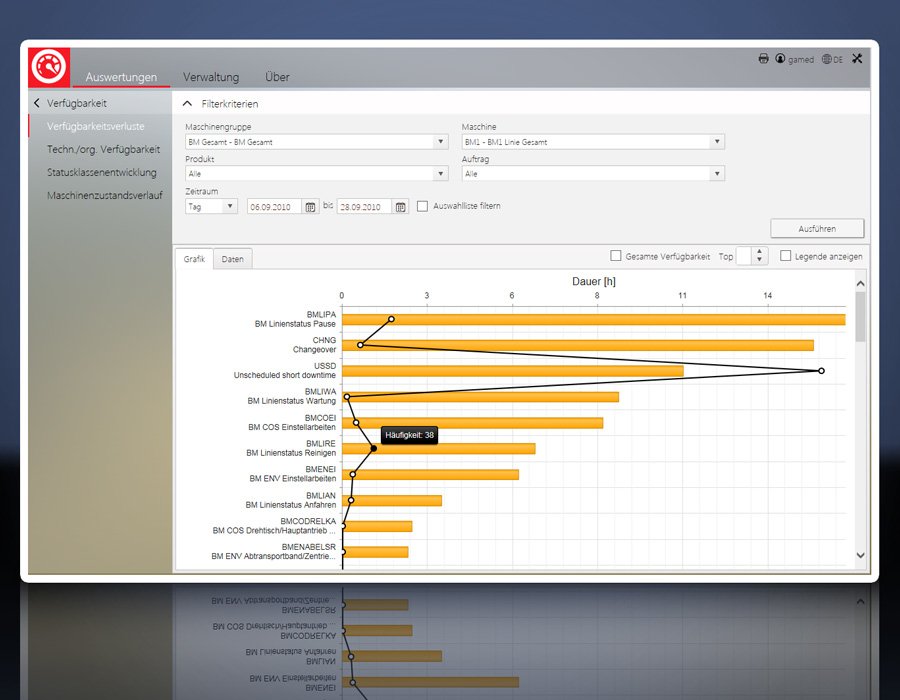This screenshot has height=700, width=900.
Task: Open Techn./org. Verfügbarkeit report
Action: (x=103, y=149)
